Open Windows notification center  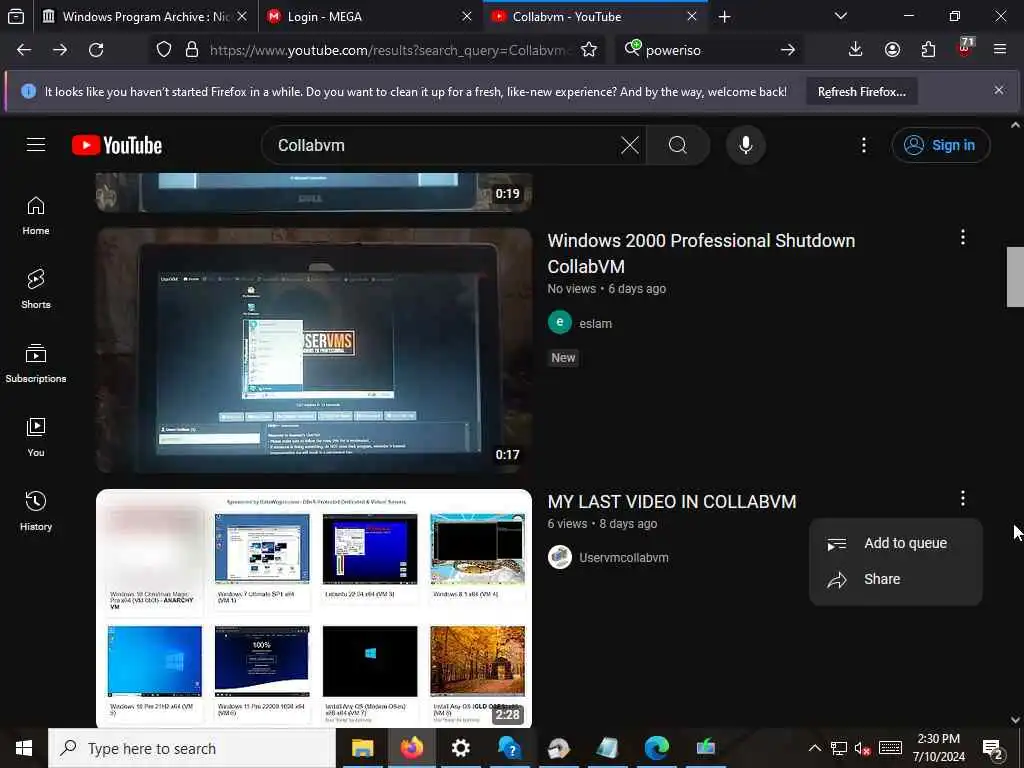(x=994, y=748)
